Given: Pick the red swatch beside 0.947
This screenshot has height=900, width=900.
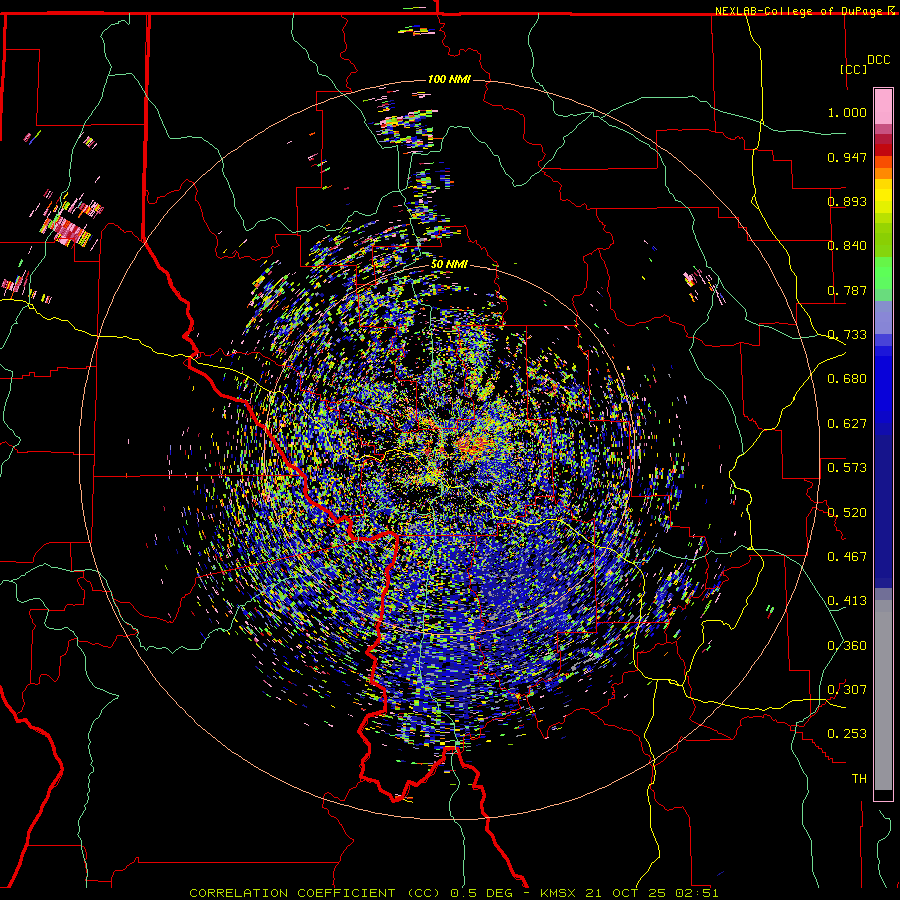Looking at the screenshot, I should click(x=883, y=150).
